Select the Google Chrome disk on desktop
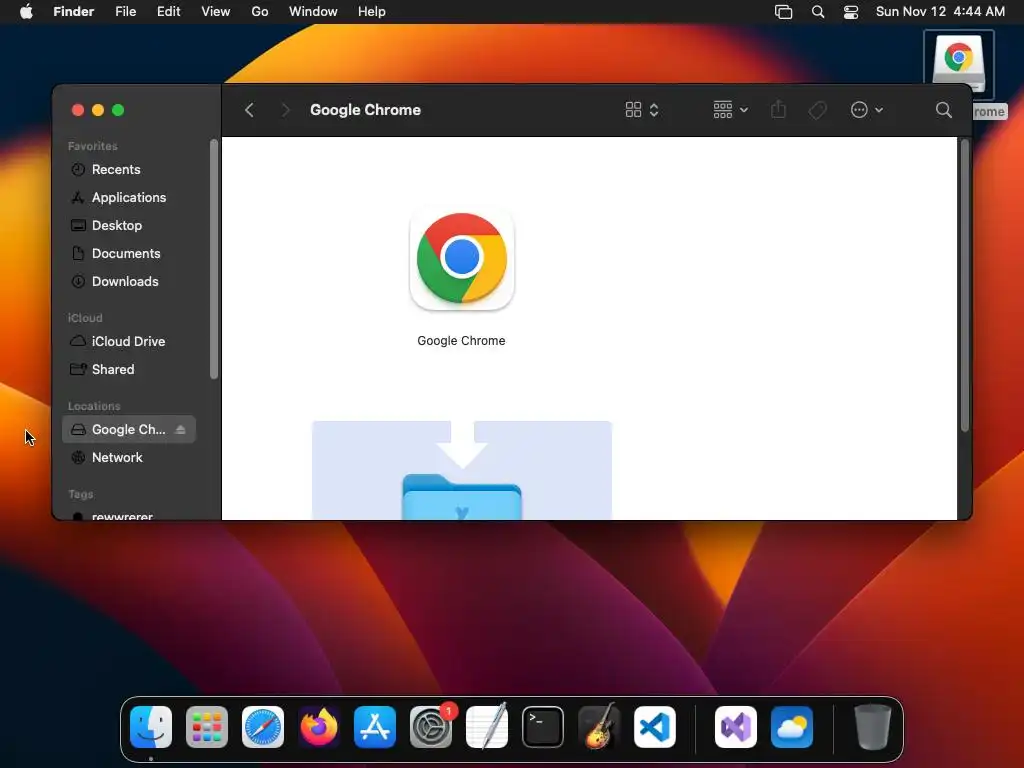The image size is (1024, 768). click(959, 64)
